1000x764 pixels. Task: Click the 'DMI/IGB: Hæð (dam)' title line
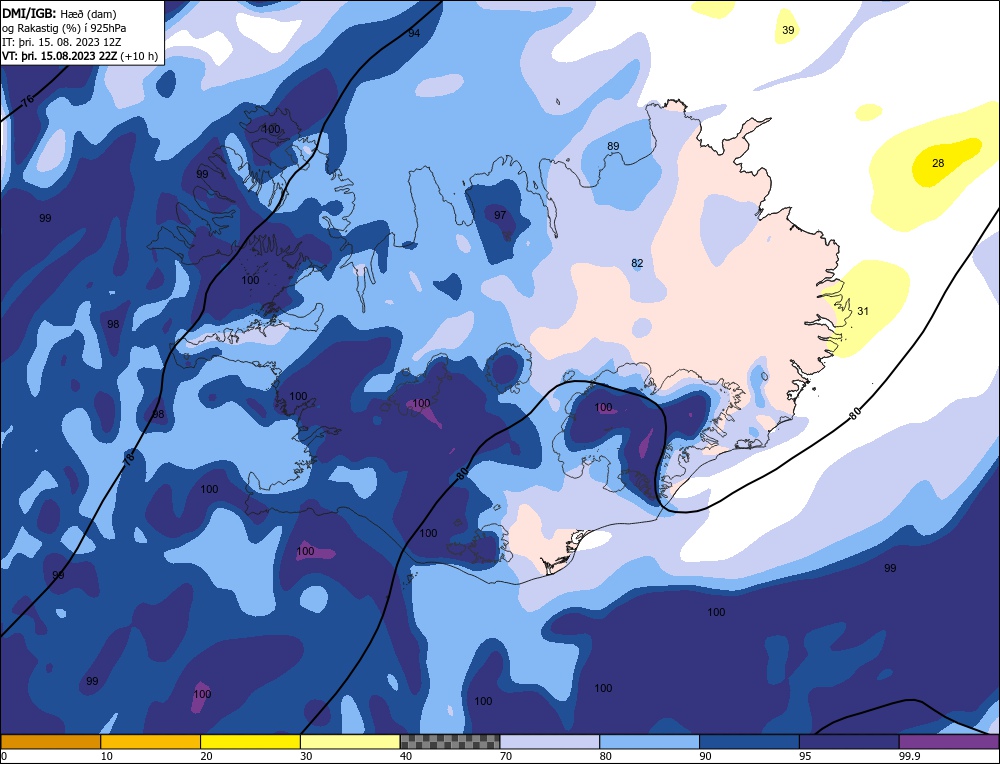(59, 13)
